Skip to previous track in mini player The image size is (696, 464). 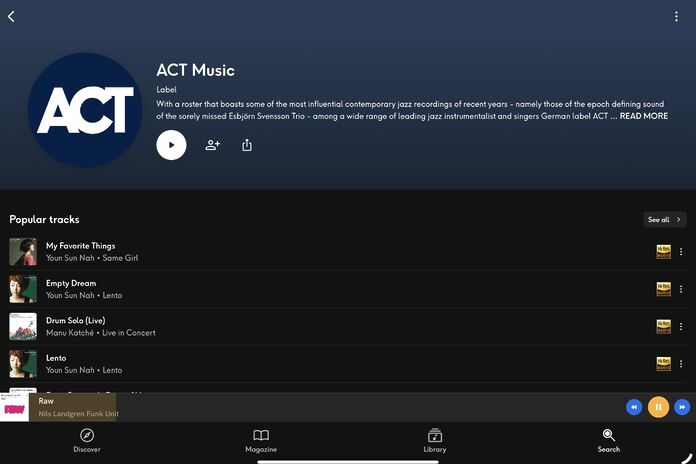(634, 407)
